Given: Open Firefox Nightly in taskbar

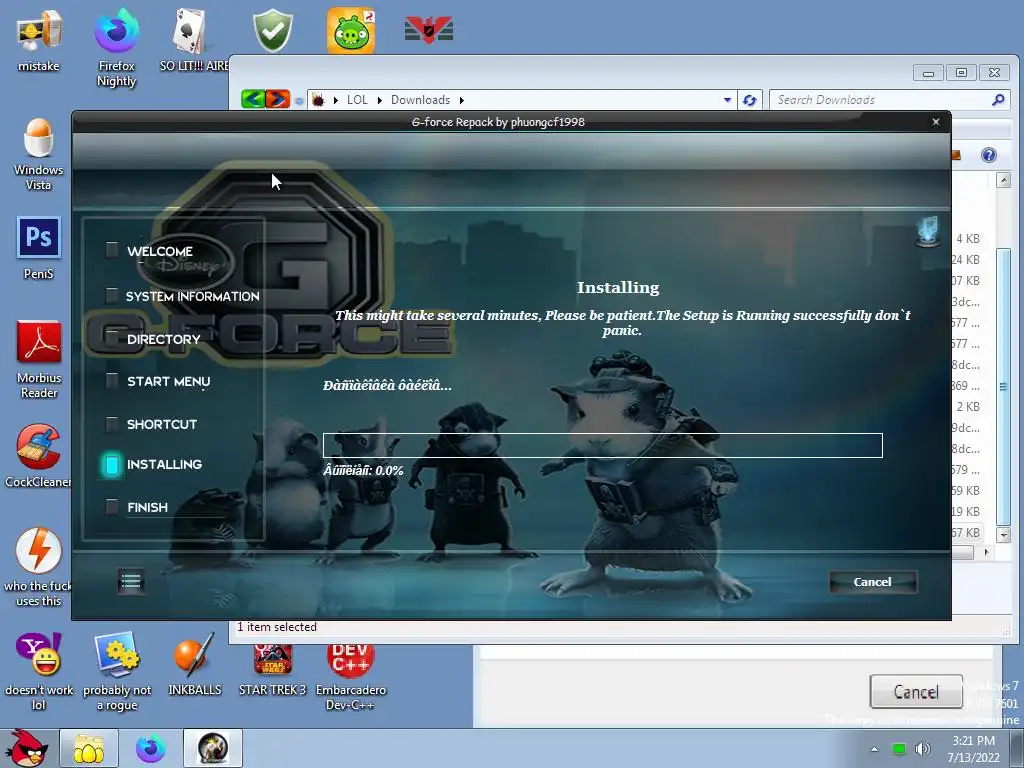Looking at the screenshot, I should tap(151, 748).
